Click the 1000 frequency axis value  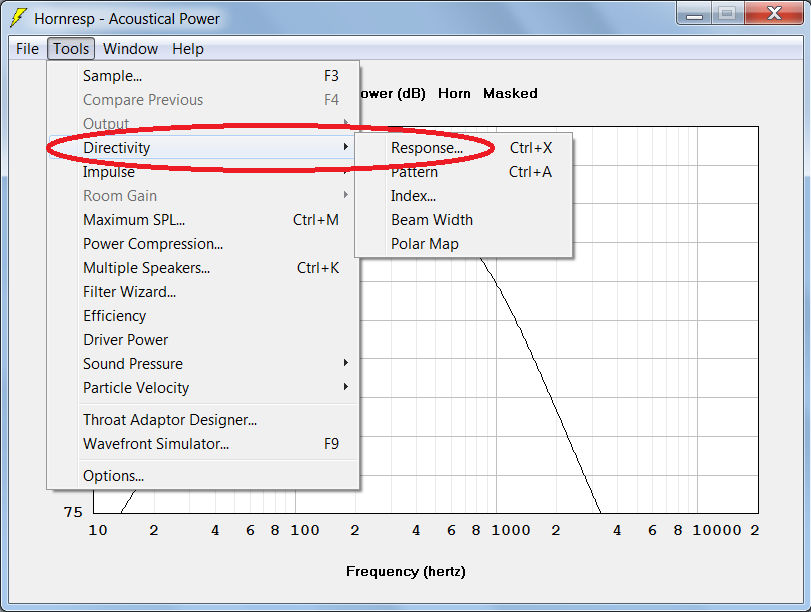(510, 530)
